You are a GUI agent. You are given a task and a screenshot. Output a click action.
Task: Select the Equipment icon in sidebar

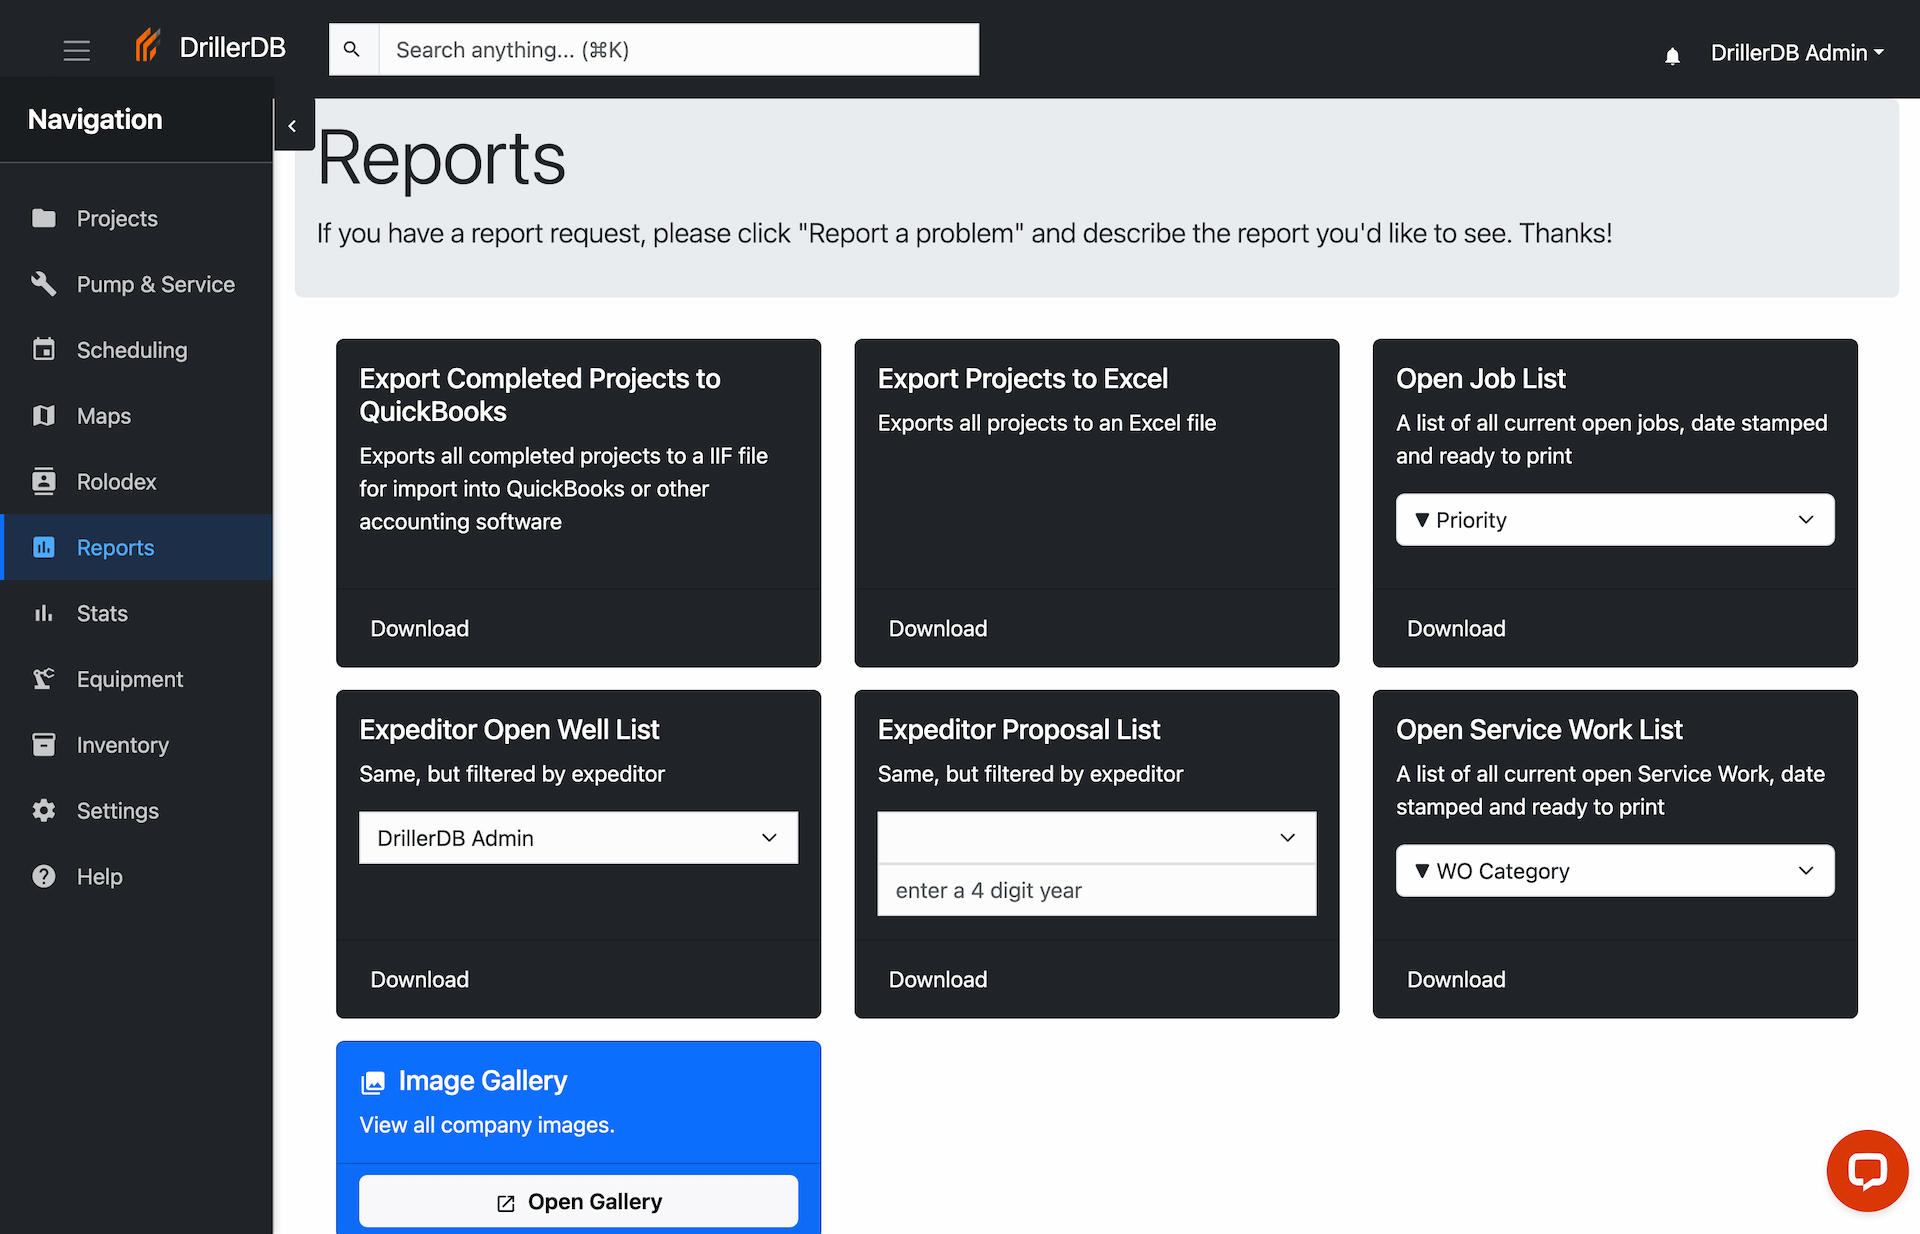(x=45, y=678)
